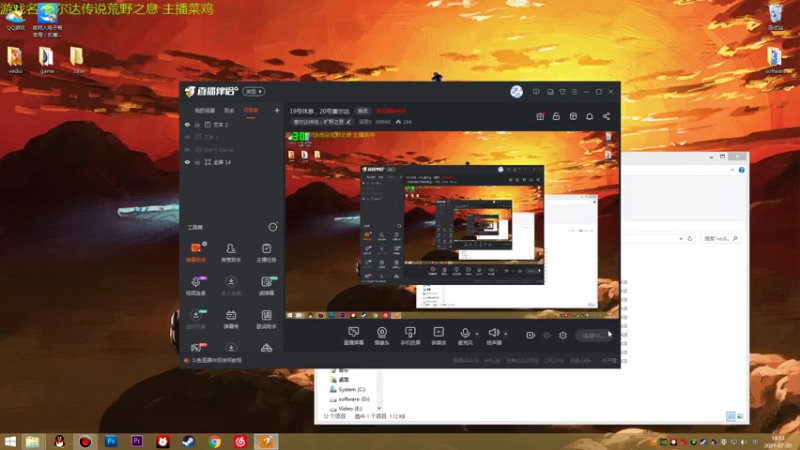This screenshot has width=800, height=450.
Task: Open Photoshop from the taskbar
Action: point(111,441)
